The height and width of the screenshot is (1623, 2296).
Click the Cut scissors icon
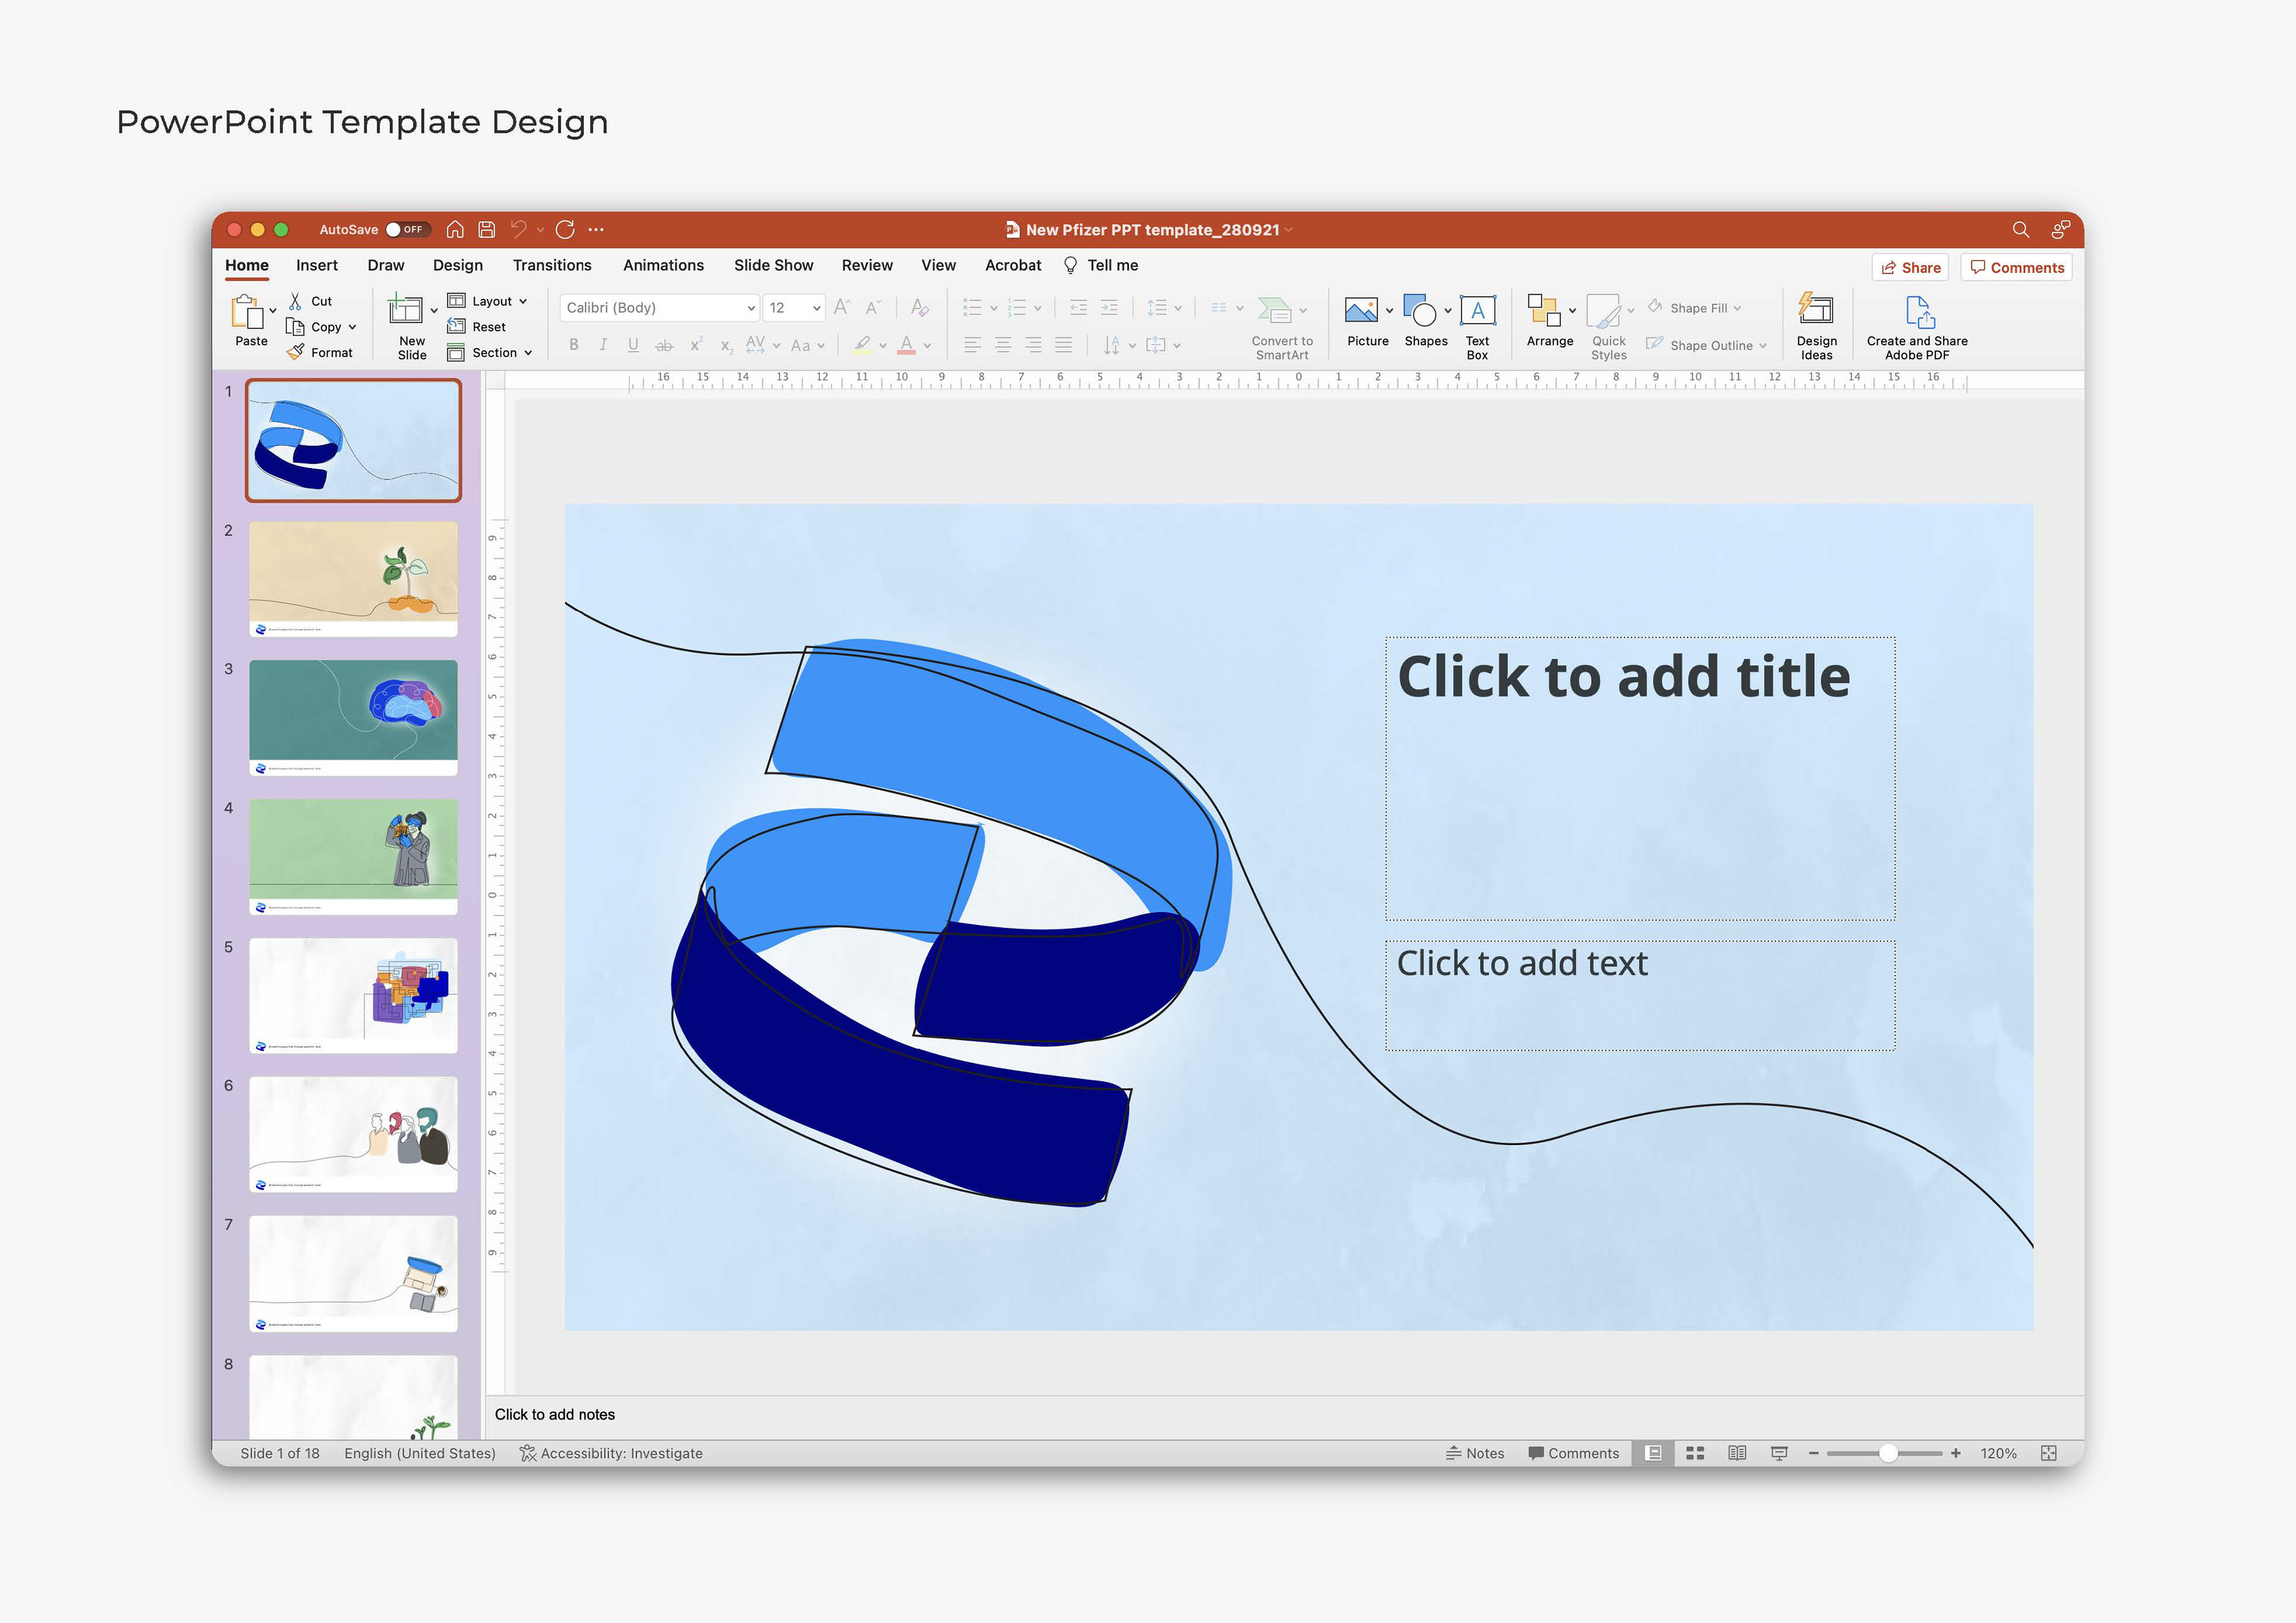point(295,301)
